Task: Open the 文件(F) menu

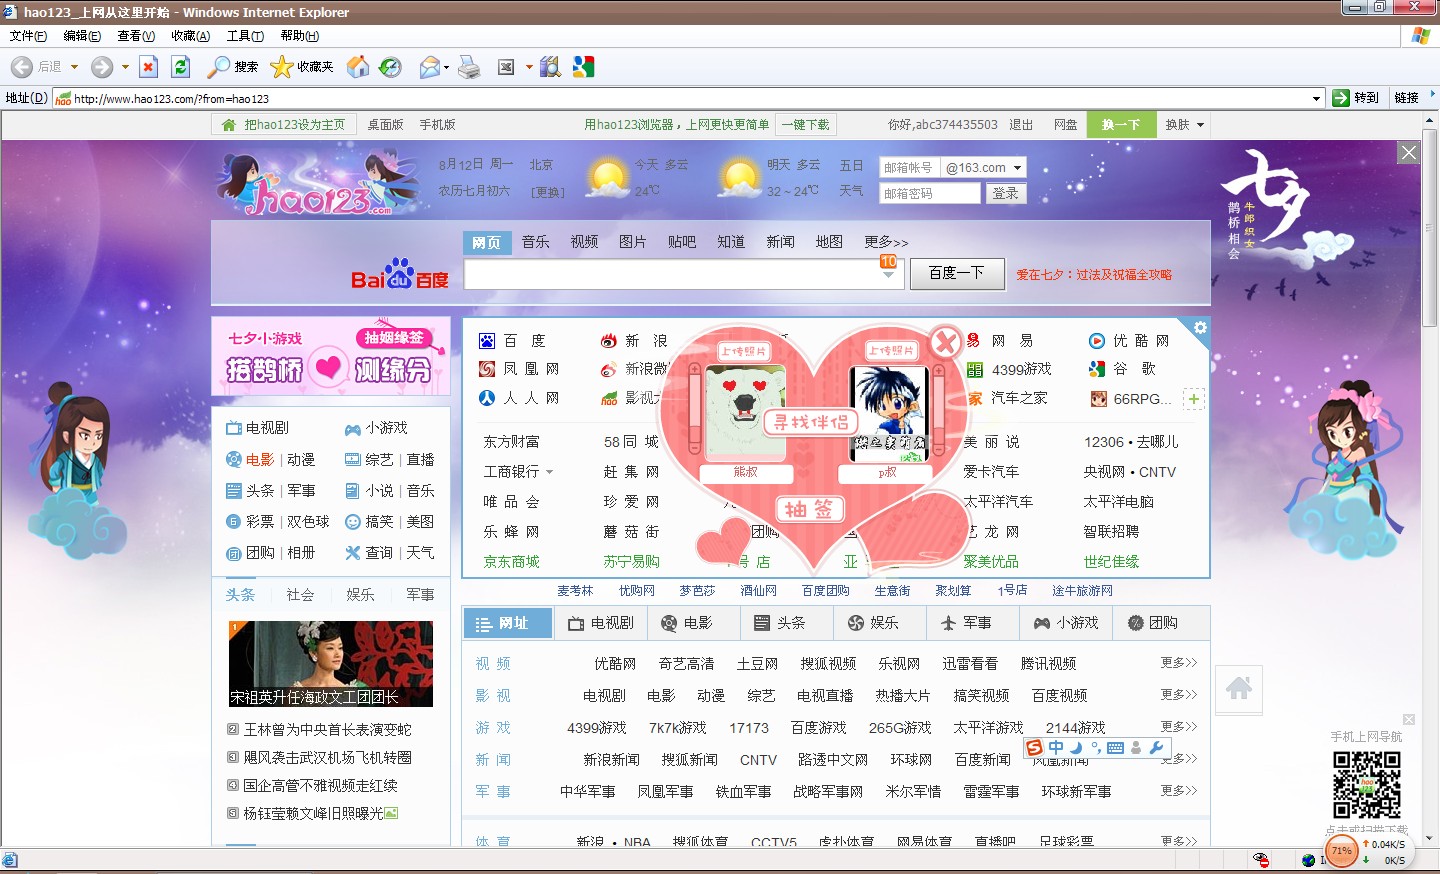Action: tap(28, 36)
